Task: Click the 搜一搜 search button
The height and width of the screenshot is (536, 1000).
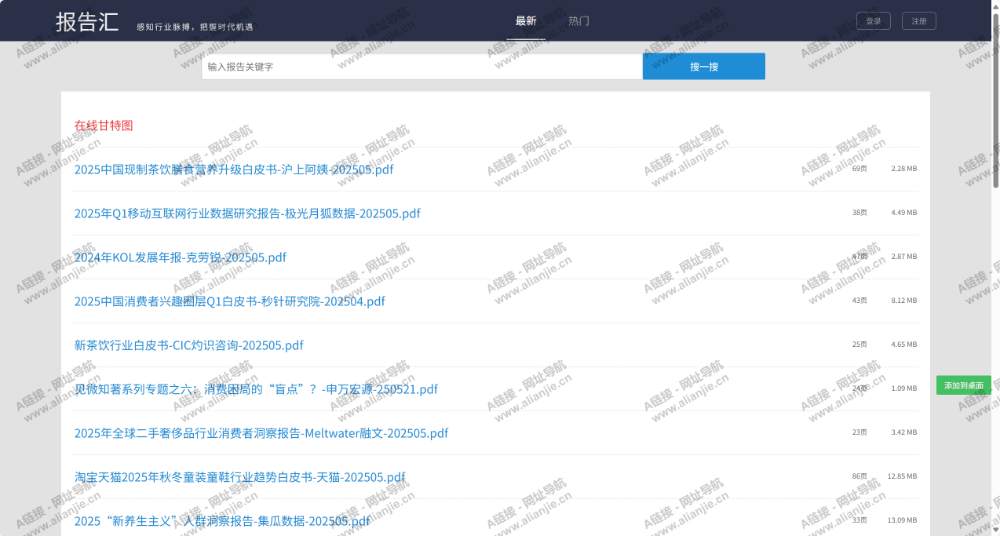Action: click(704, 66)
